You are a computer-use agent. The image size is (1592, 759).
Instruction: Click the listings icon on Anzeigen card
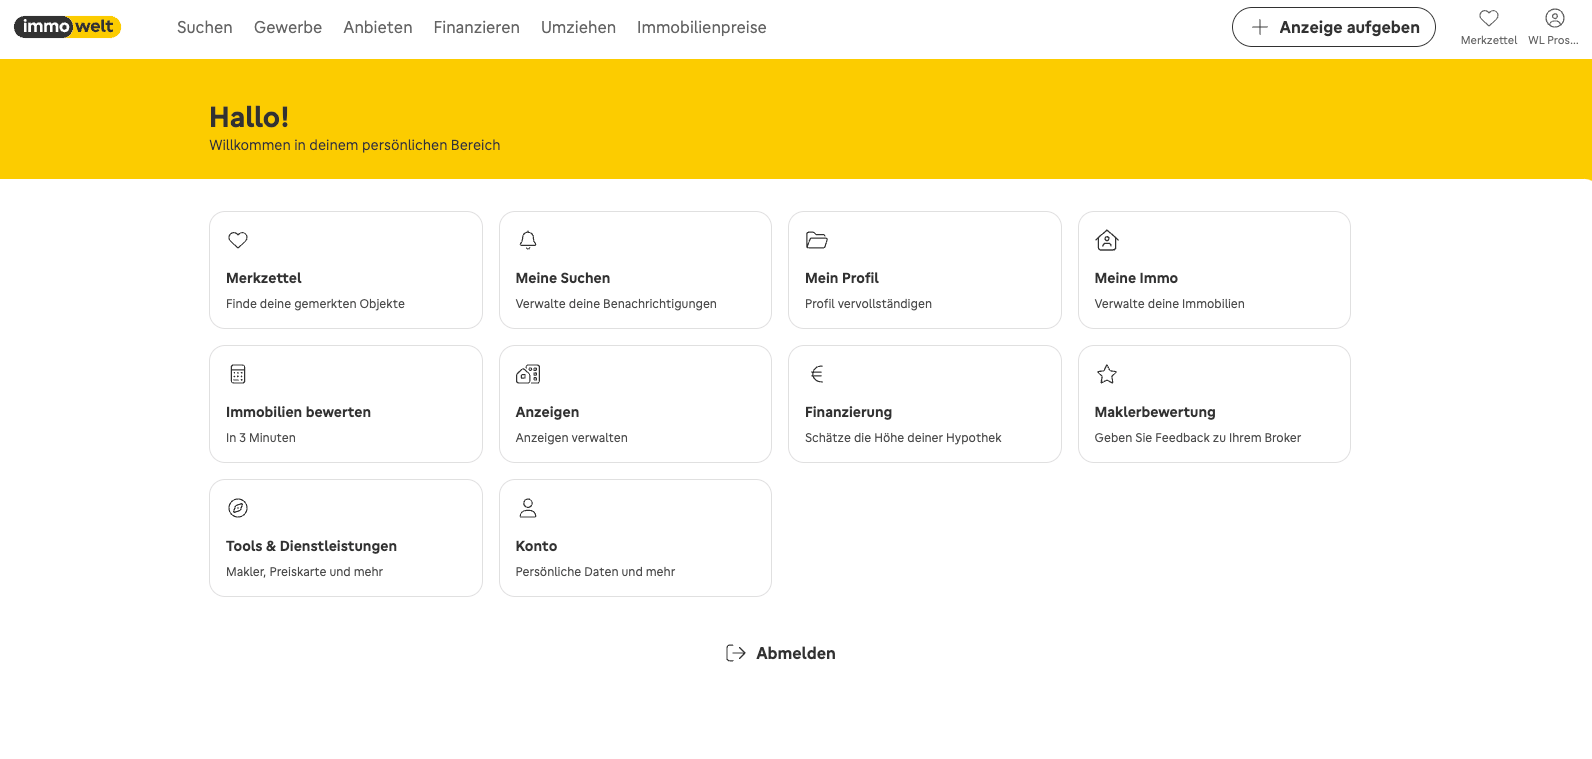(x=528, y=374)
